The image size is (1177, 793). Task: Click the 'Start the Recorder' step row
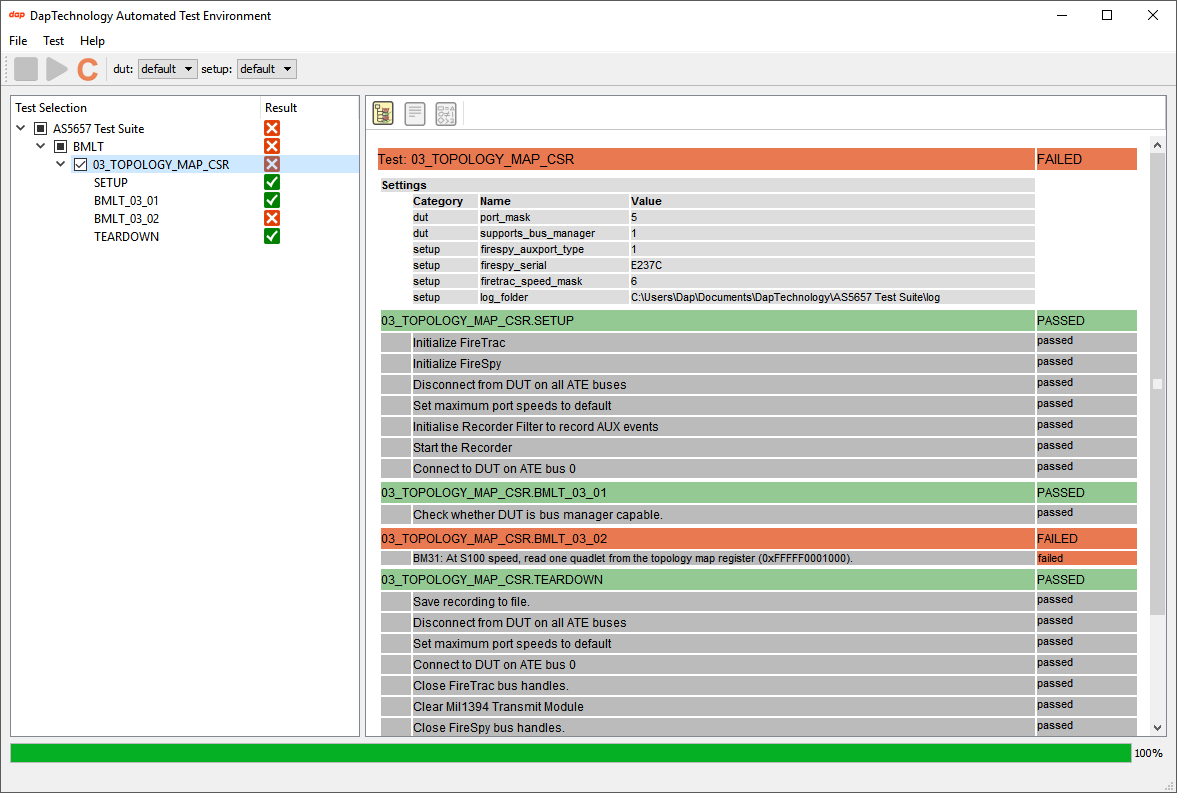point(724,448)
